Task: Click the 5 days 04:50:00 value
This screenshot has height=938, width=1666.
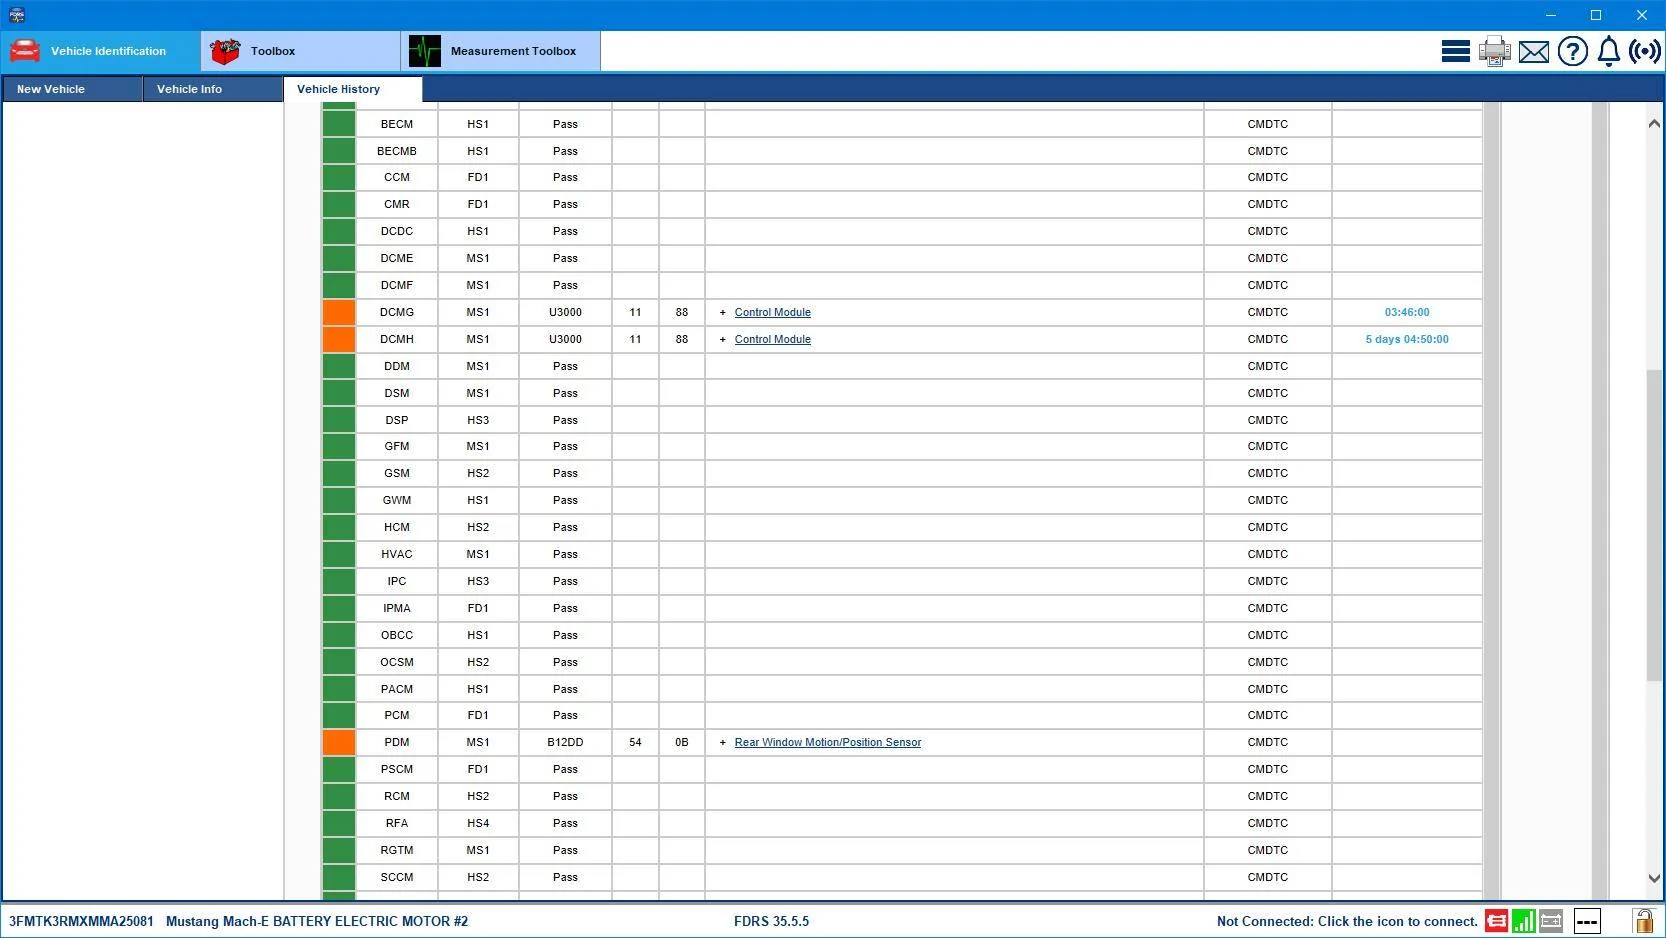Action: point(1407,339)
